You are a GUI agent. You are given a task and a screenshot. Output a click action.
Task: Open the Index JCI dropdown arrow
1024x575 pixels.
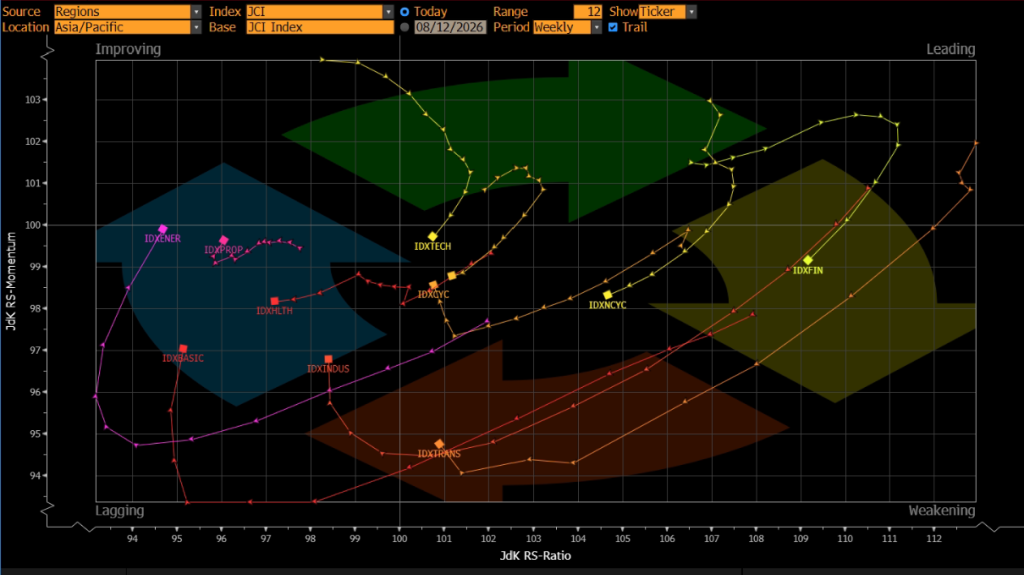[389, 12]
